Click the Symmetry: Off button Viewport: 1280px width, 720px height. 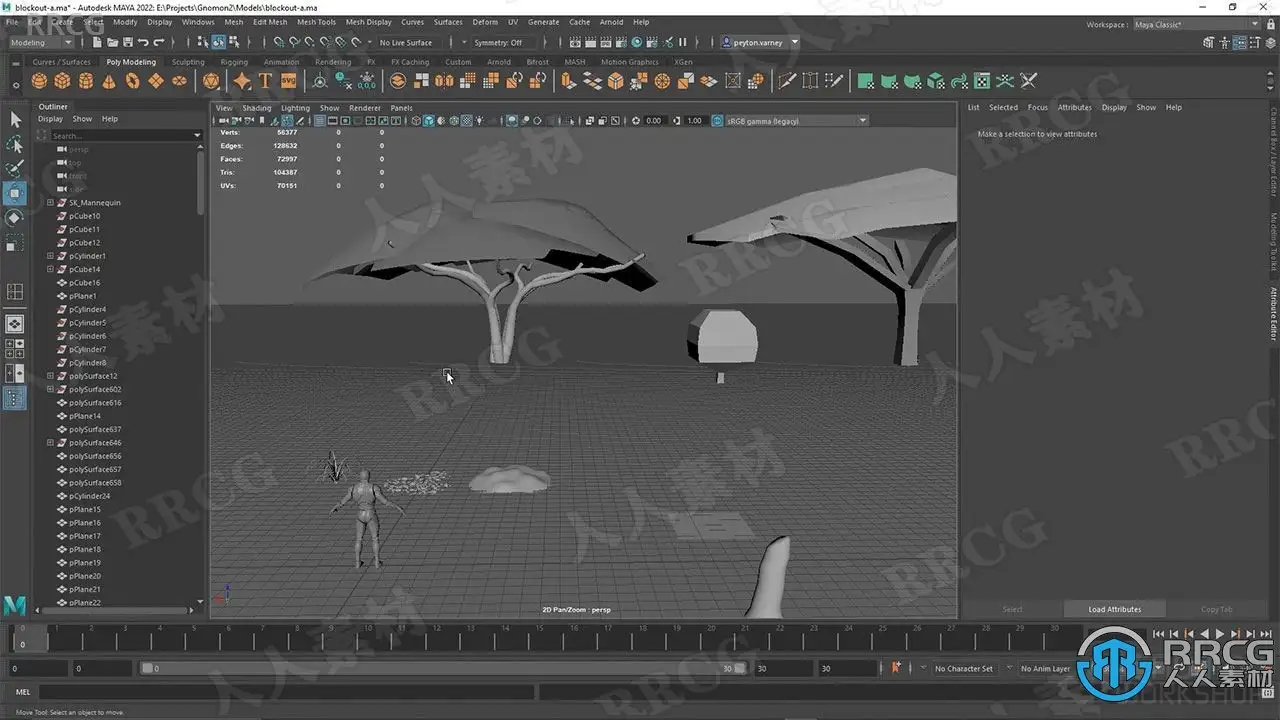click(x=498, y=43)
